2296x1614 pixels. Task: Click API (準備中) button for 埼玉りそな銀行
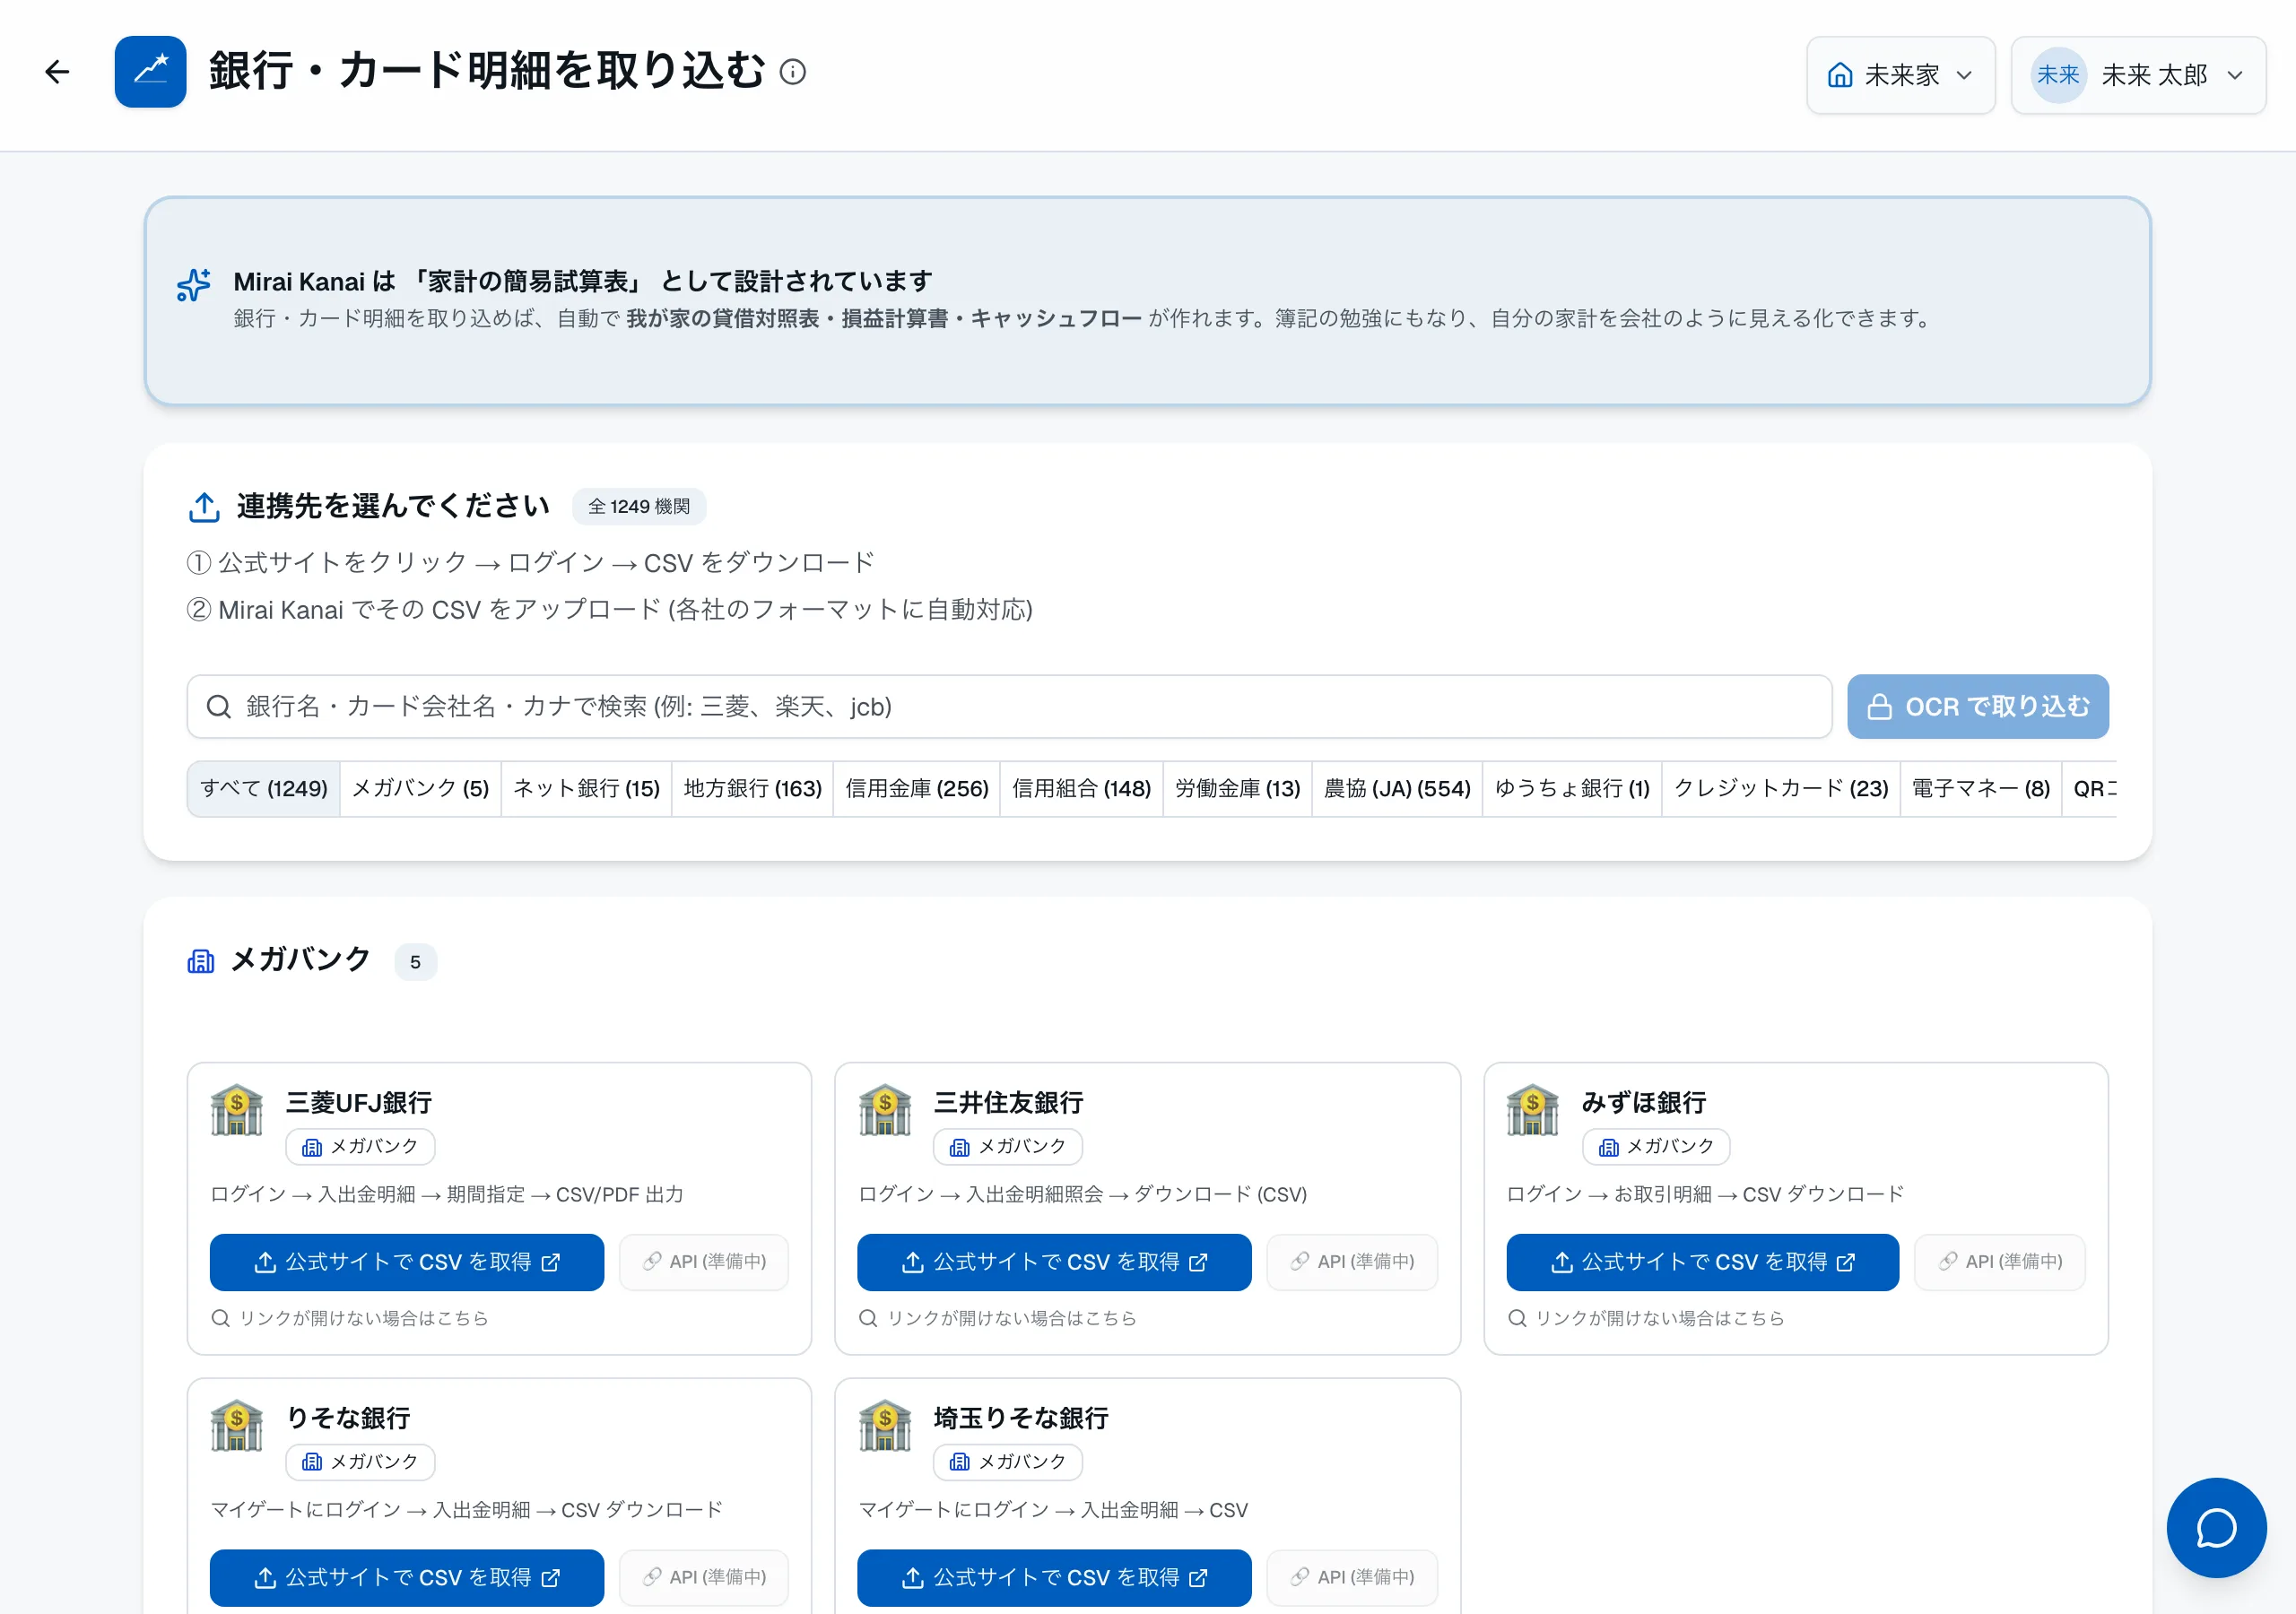coord(1352,1578)
